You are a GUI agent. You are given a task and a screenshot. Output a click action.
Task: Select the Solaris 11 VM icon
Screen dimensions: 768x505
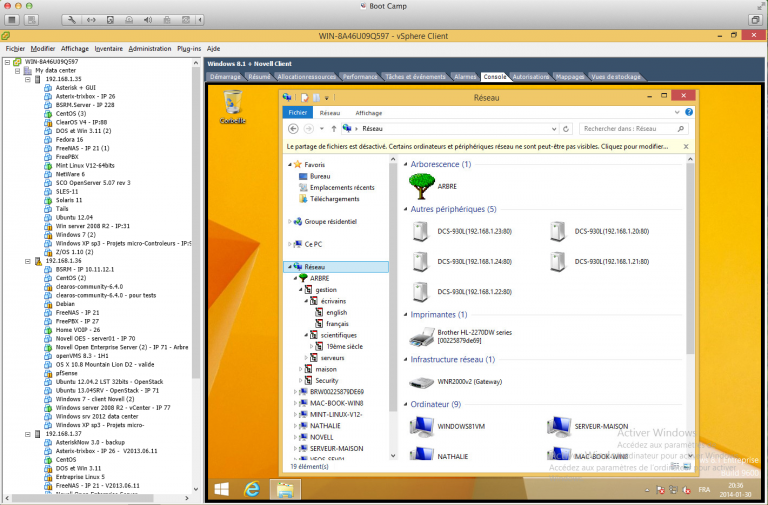point(48,200)
